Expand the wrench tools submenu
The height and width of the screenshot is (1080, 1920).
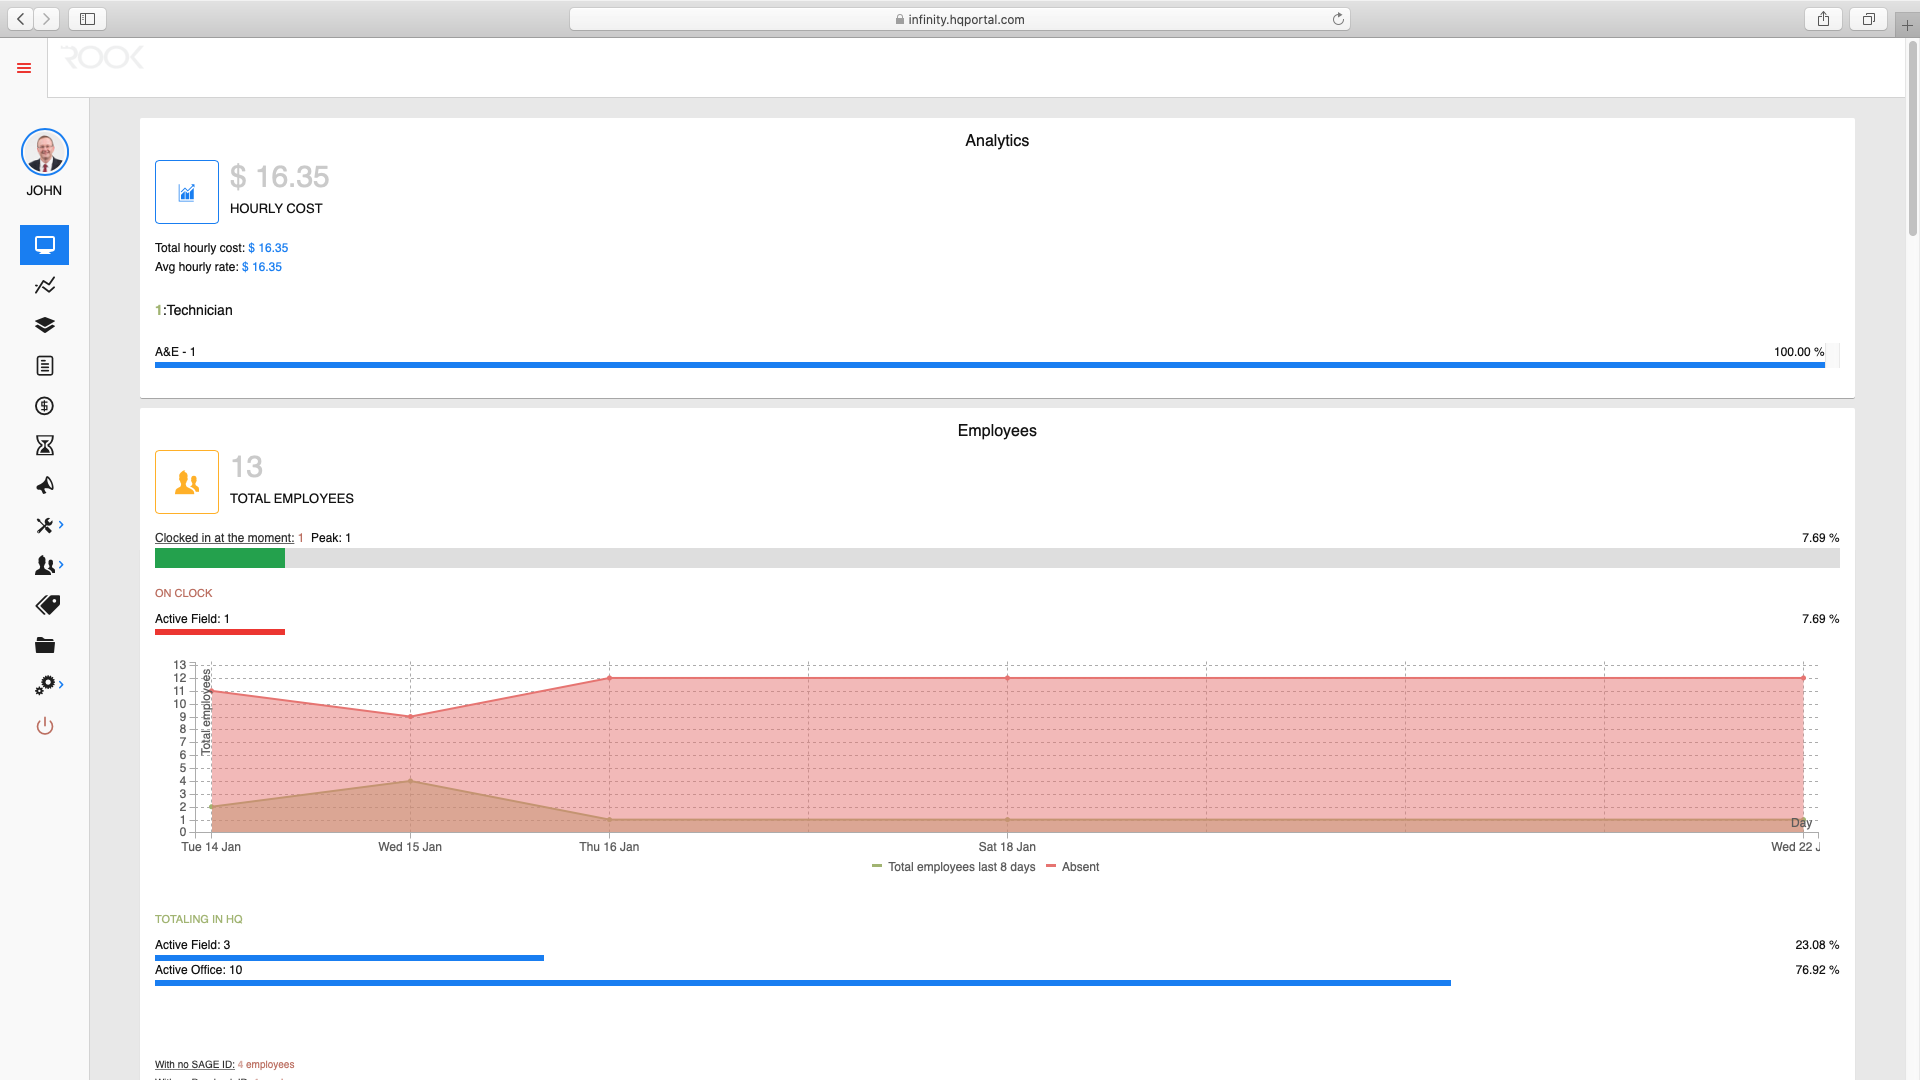[x=49, y=526]
